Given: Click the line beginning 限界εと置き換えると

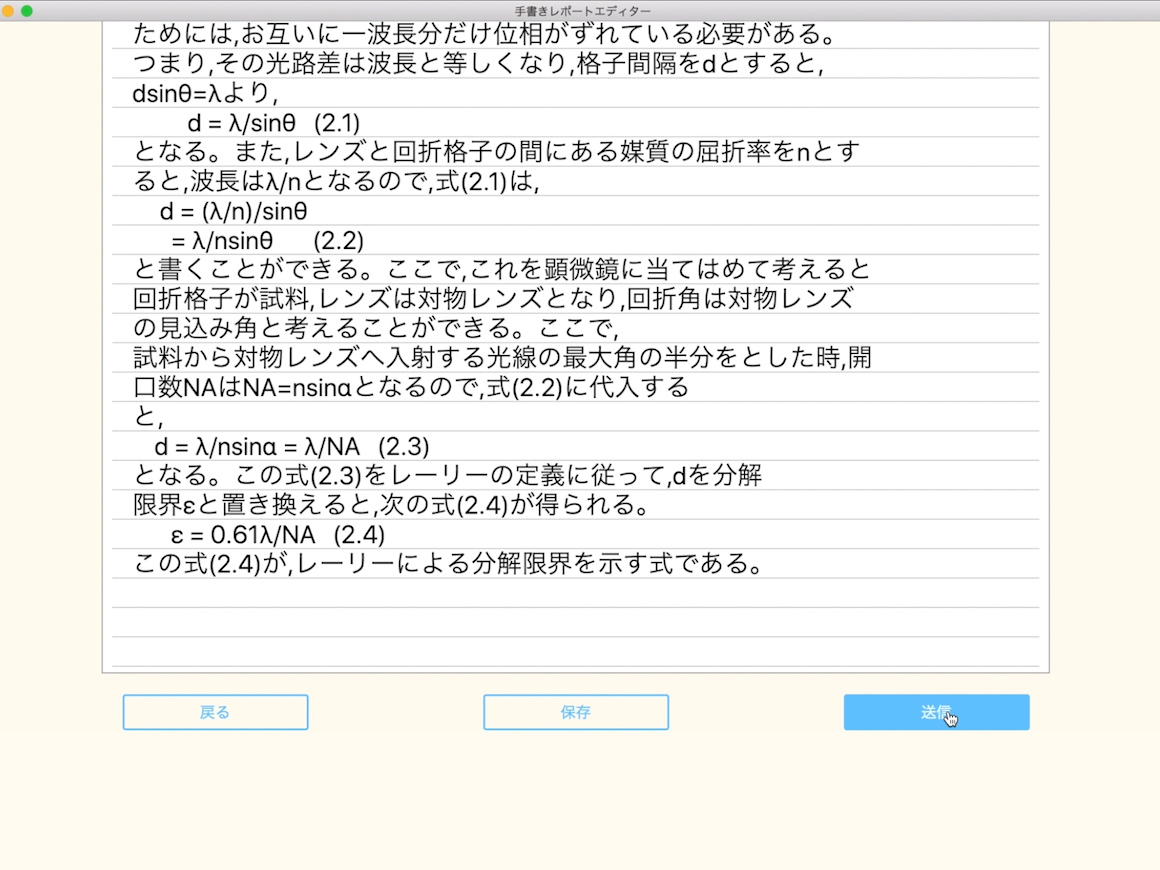Looking at the screenshot, I should [x=391, y=505].
